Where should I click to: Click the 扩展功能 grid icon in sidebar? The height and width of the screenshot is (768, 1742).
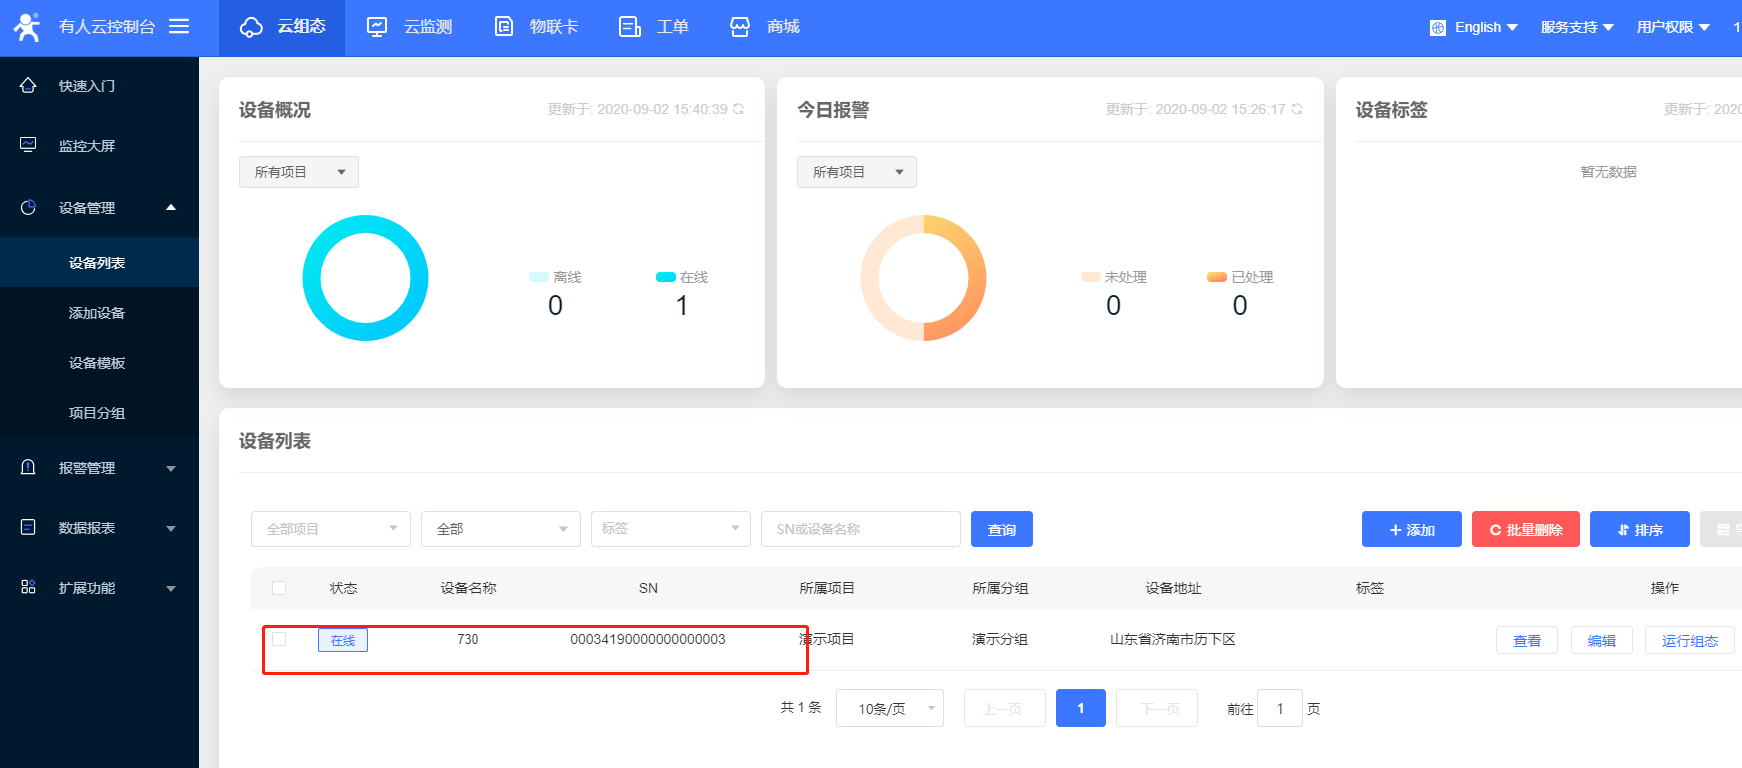pos(28,587)
